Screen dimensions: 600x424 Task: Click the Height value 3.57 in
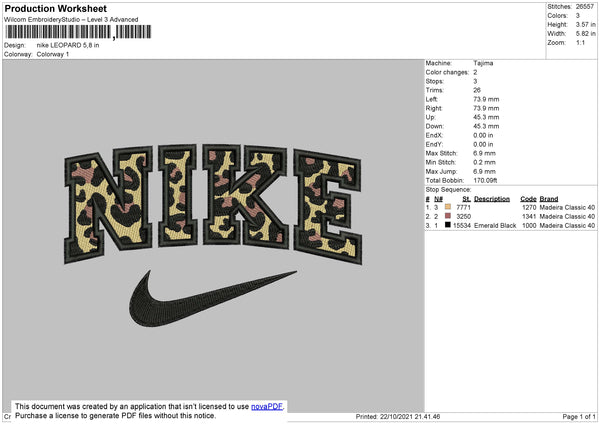[x=585, y=24]
